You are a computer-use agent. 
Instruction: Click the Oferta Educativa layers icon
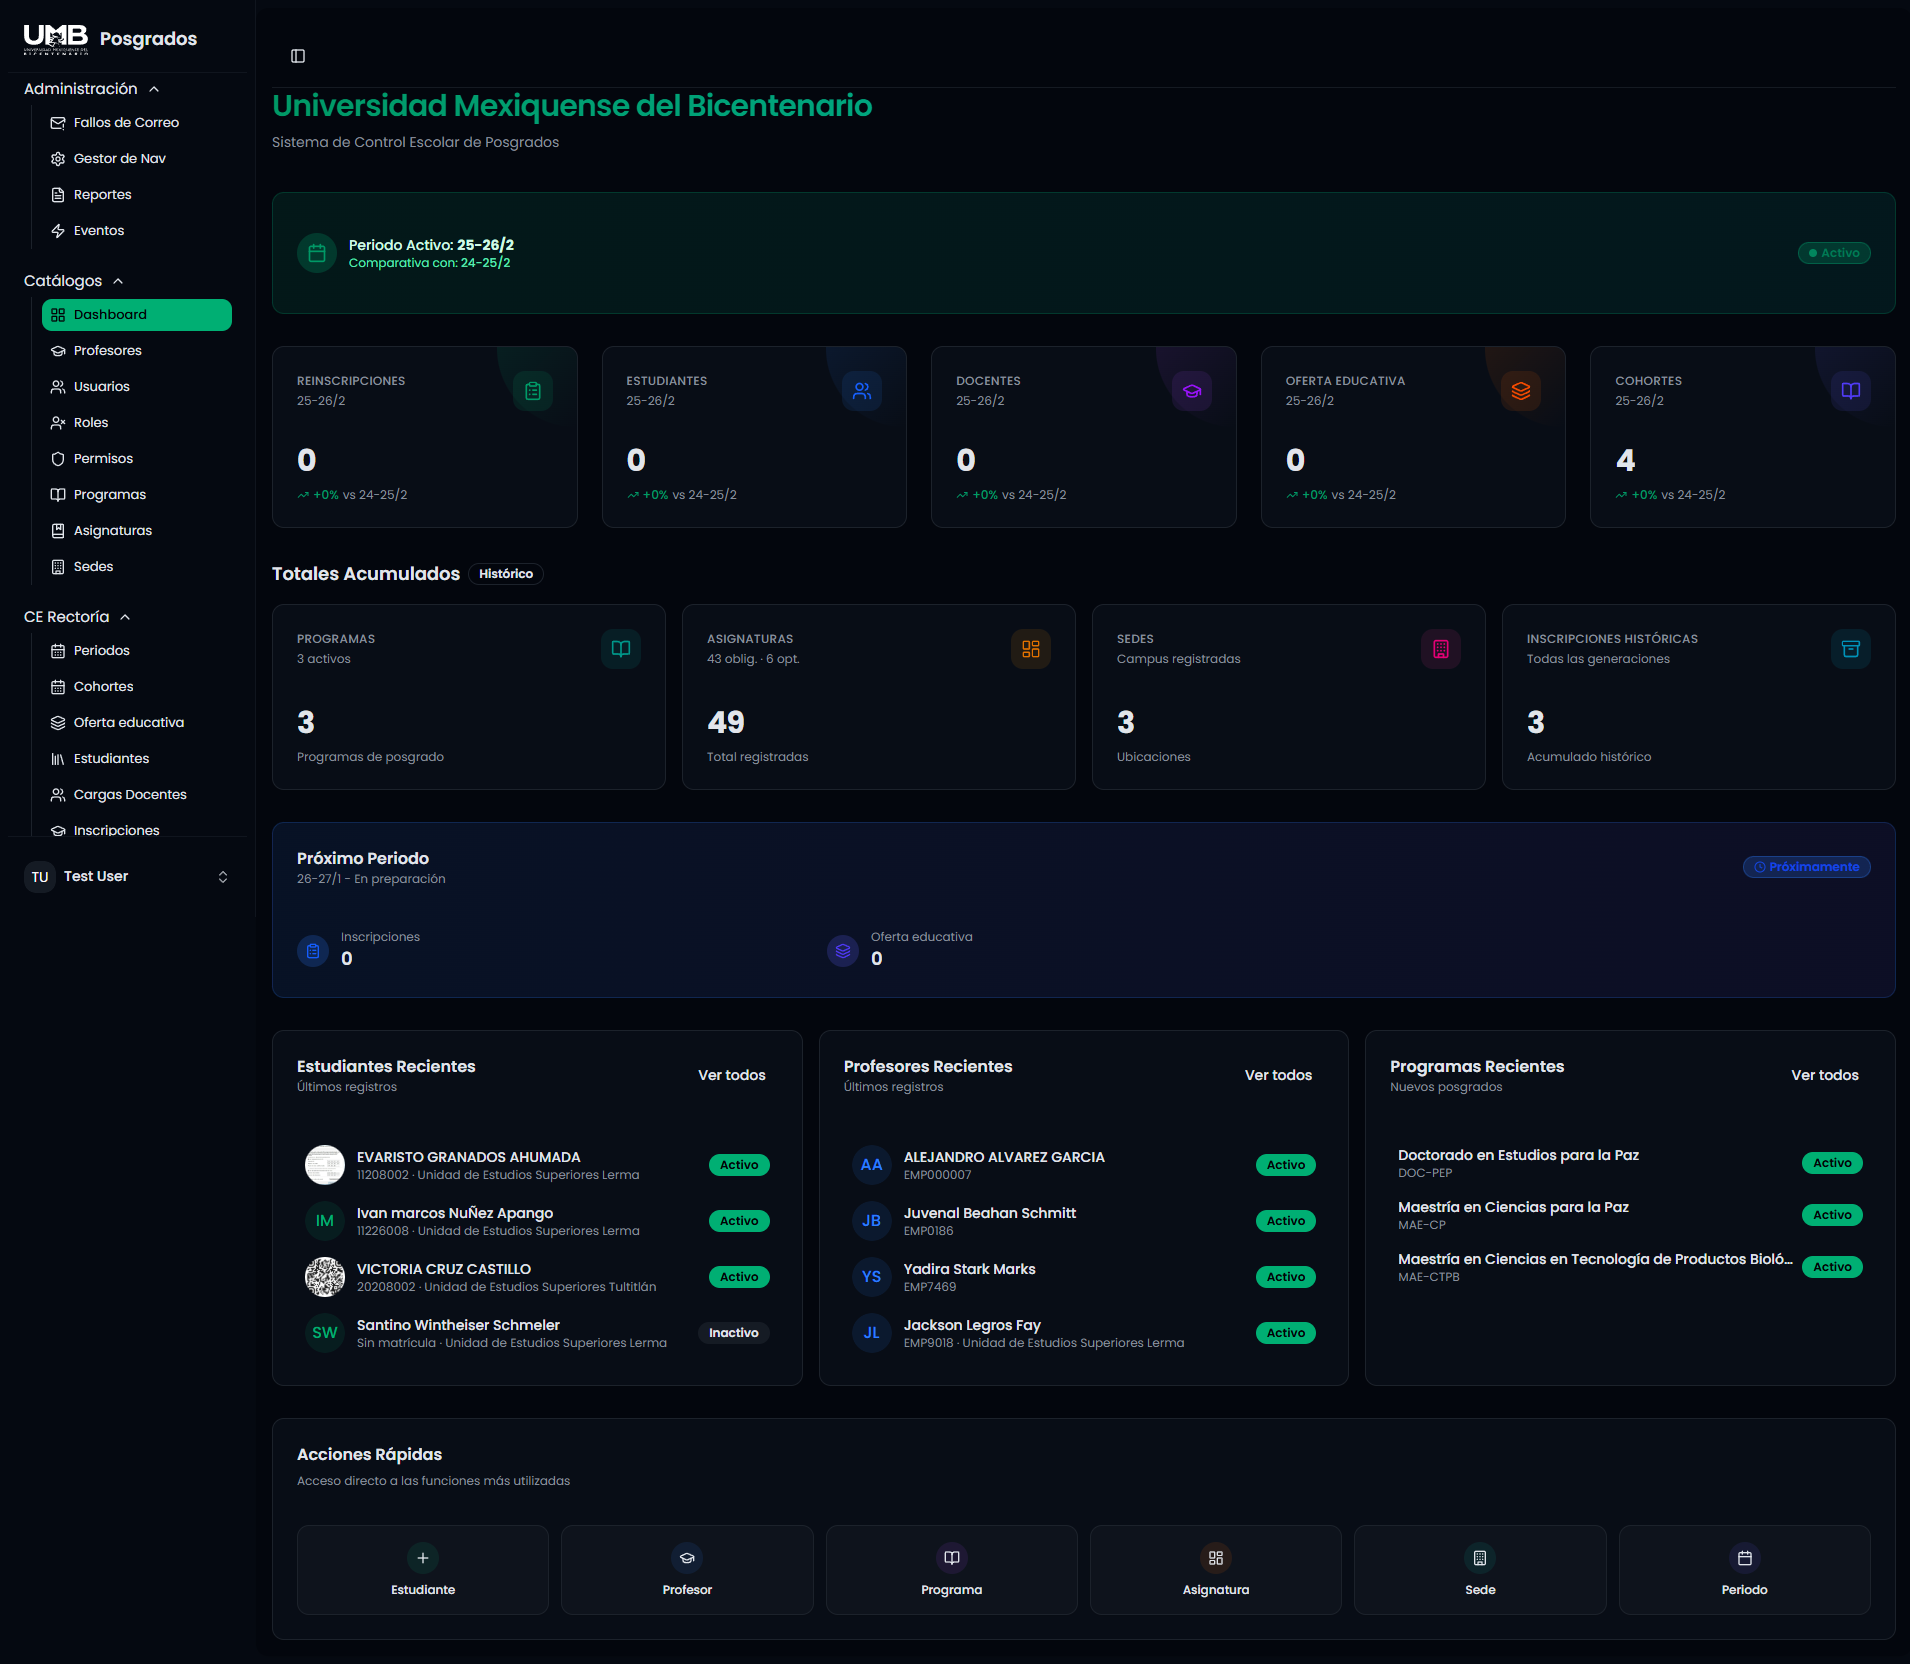pyautogui.click(x=1521, y=391)
